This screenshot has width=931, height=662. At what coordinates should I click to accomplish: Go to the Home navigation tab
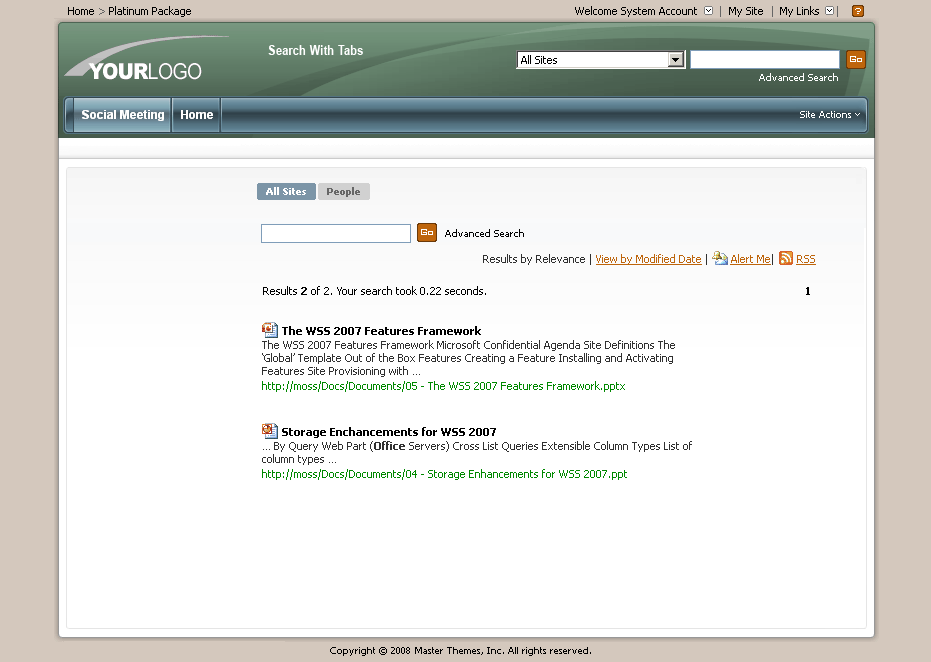pos(196,115)
